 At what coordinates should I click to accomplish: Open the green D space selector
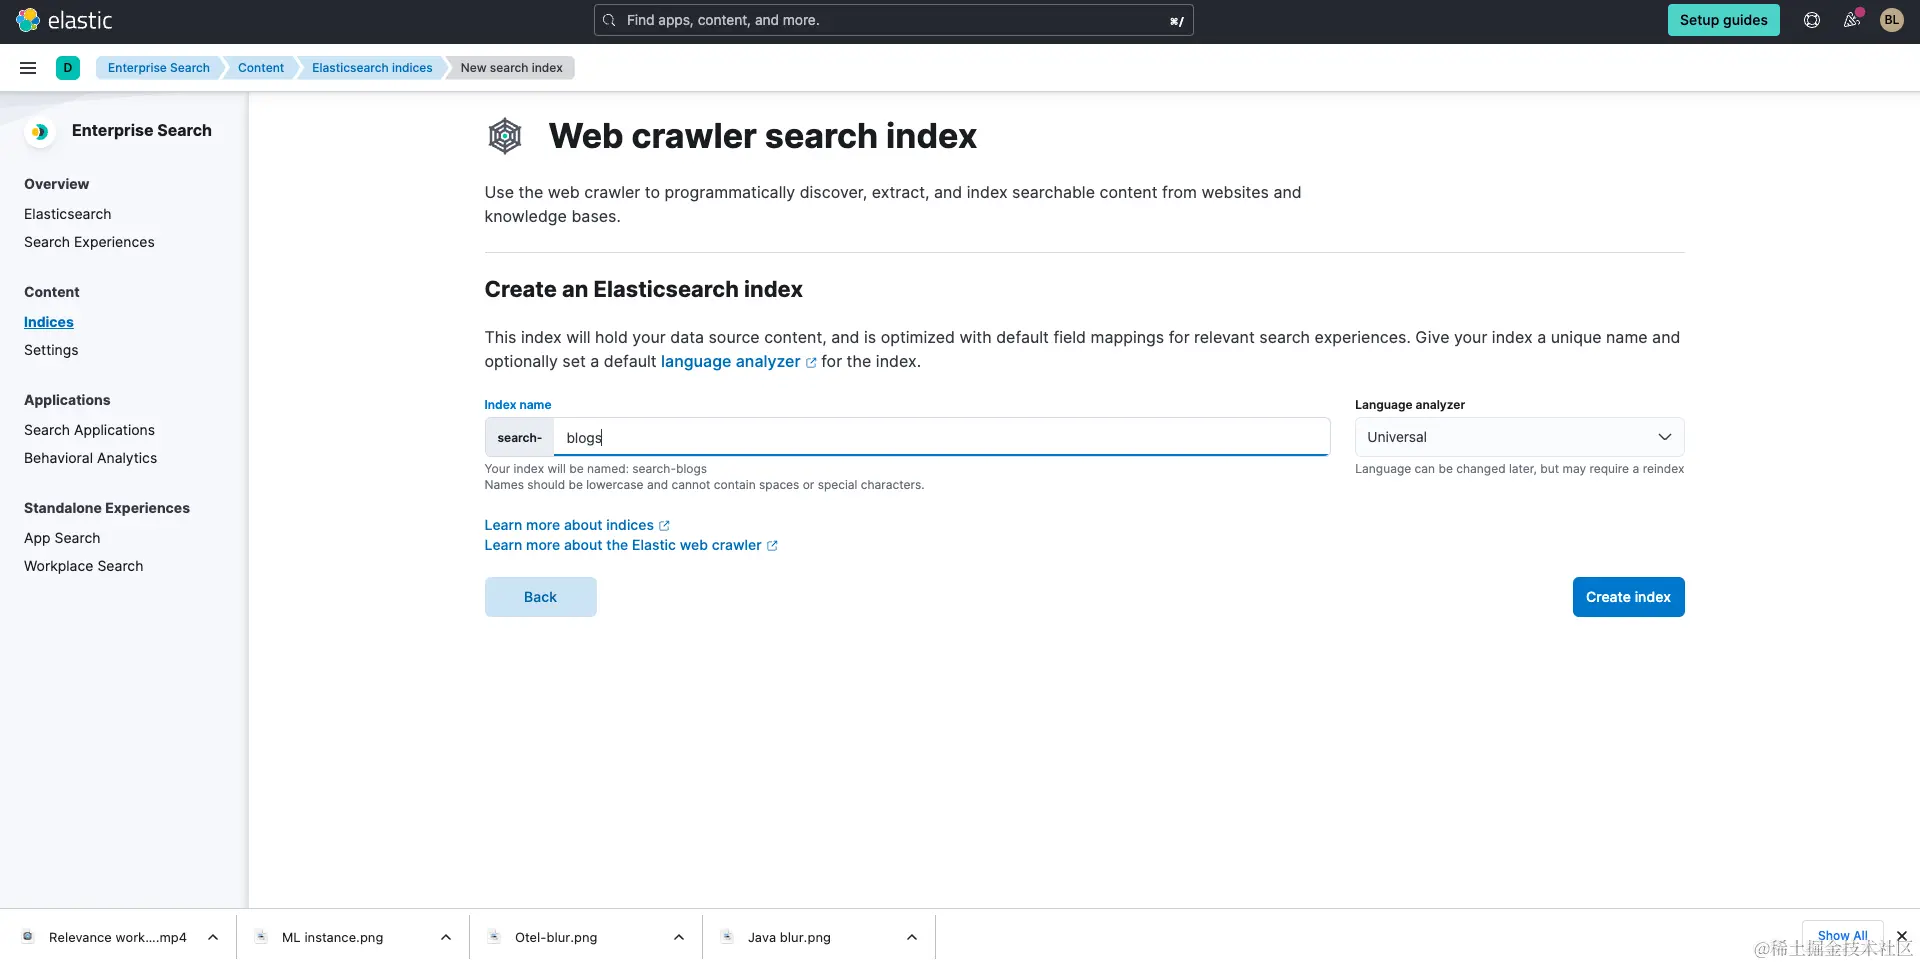[68, 68]
